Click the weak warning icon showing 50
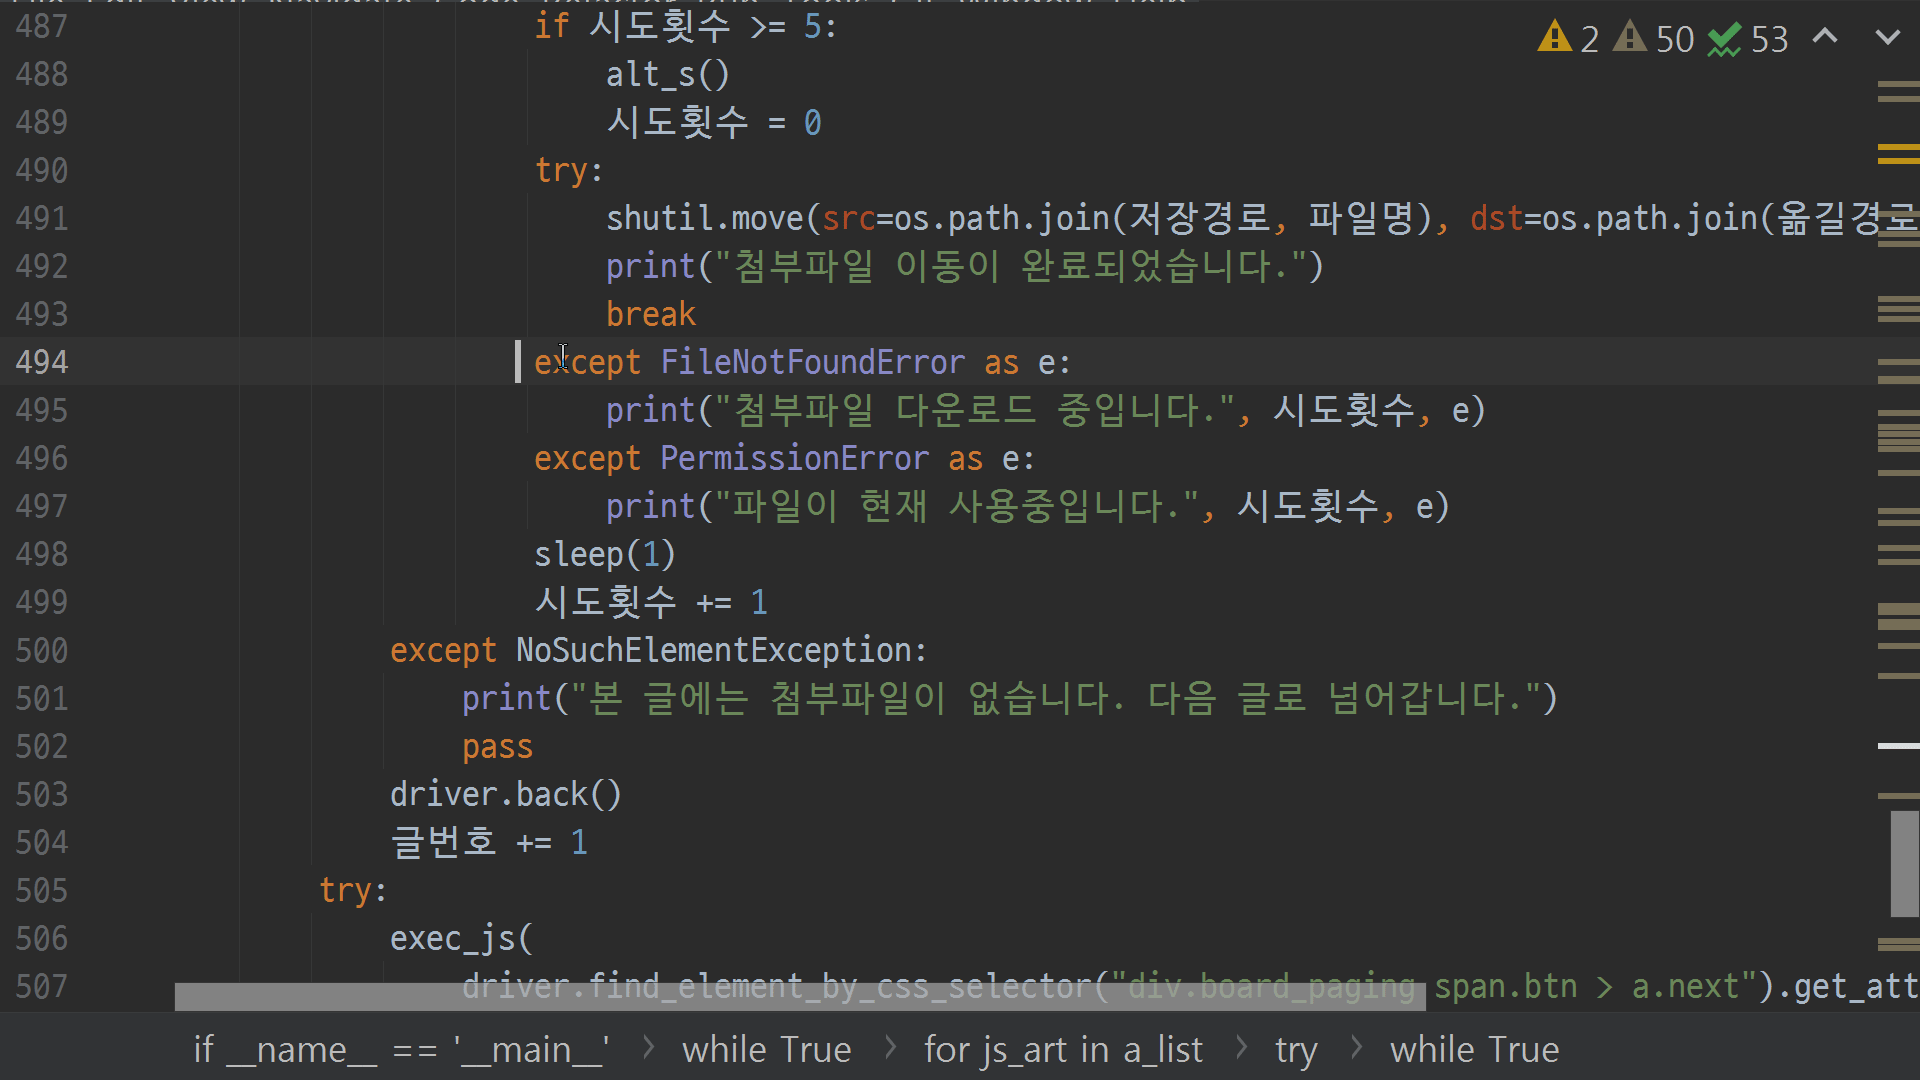 (1631, 38)
